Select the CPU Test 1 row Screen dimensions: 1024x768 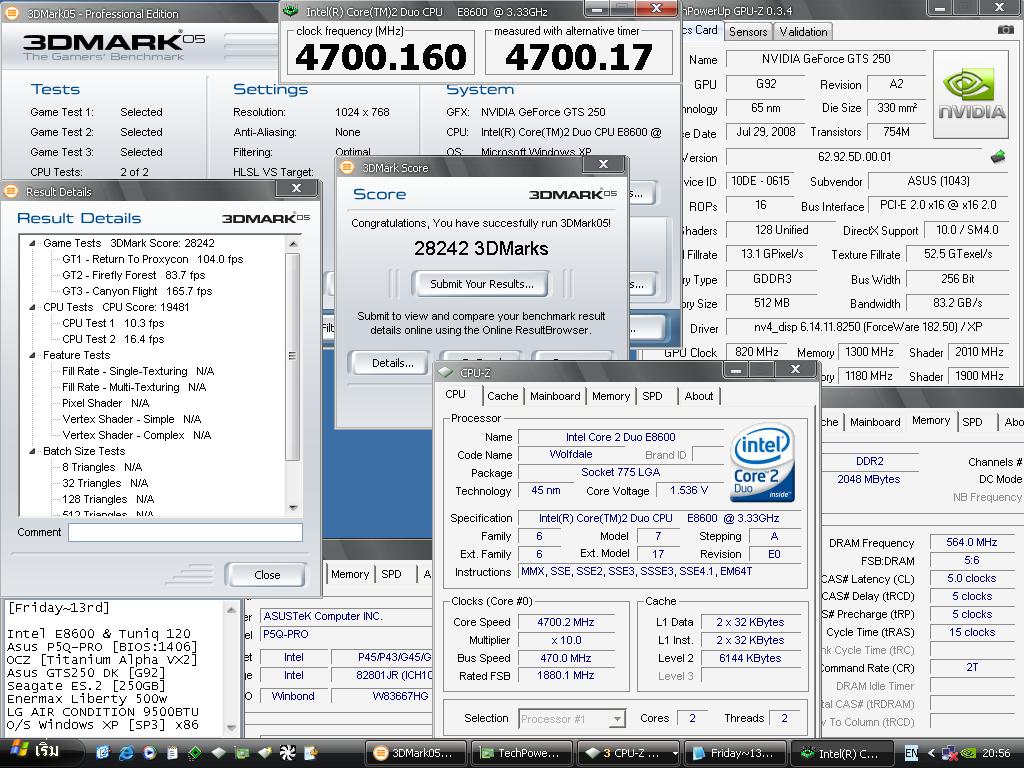[x=113, y=323]
